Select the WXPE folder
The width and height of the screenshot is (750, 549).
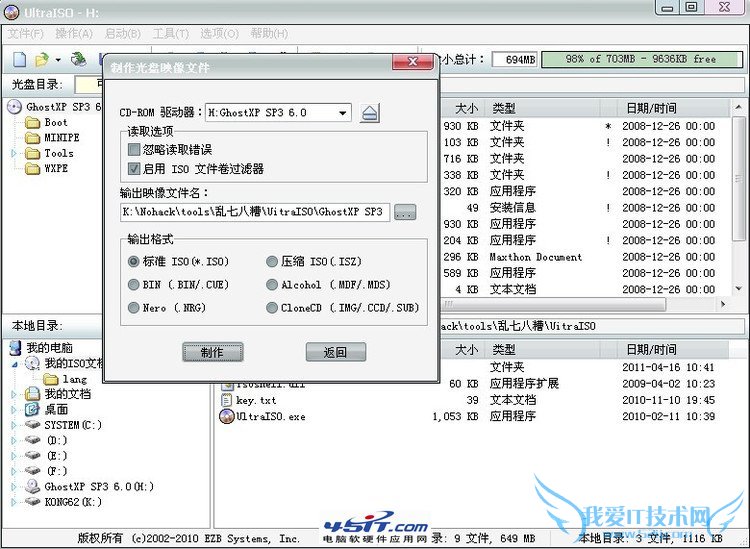pyautogui.click(x=47, y=168)
